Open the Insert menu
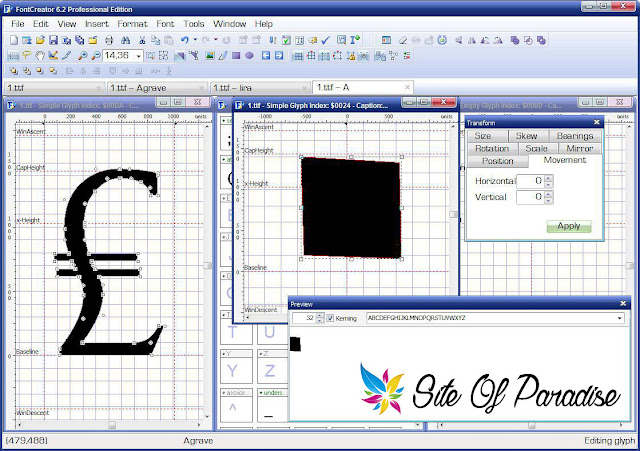The image size is (640, 451). (x=97, y=24)
